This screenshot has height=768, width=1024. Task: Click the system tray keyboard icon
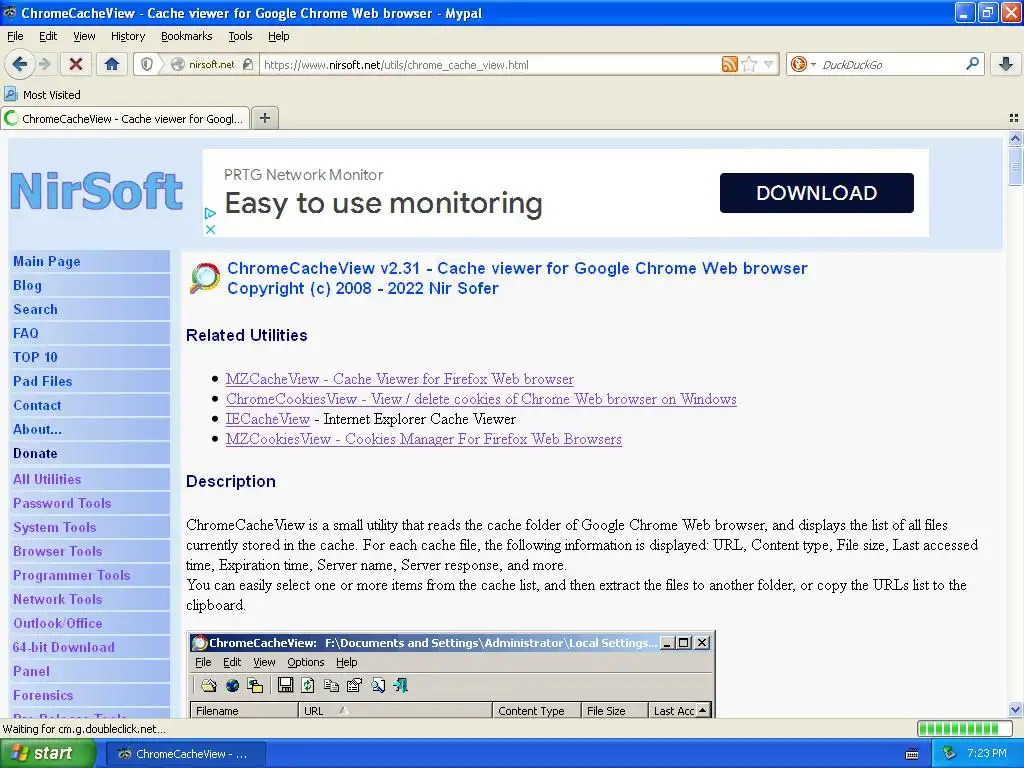pos(912,754)
